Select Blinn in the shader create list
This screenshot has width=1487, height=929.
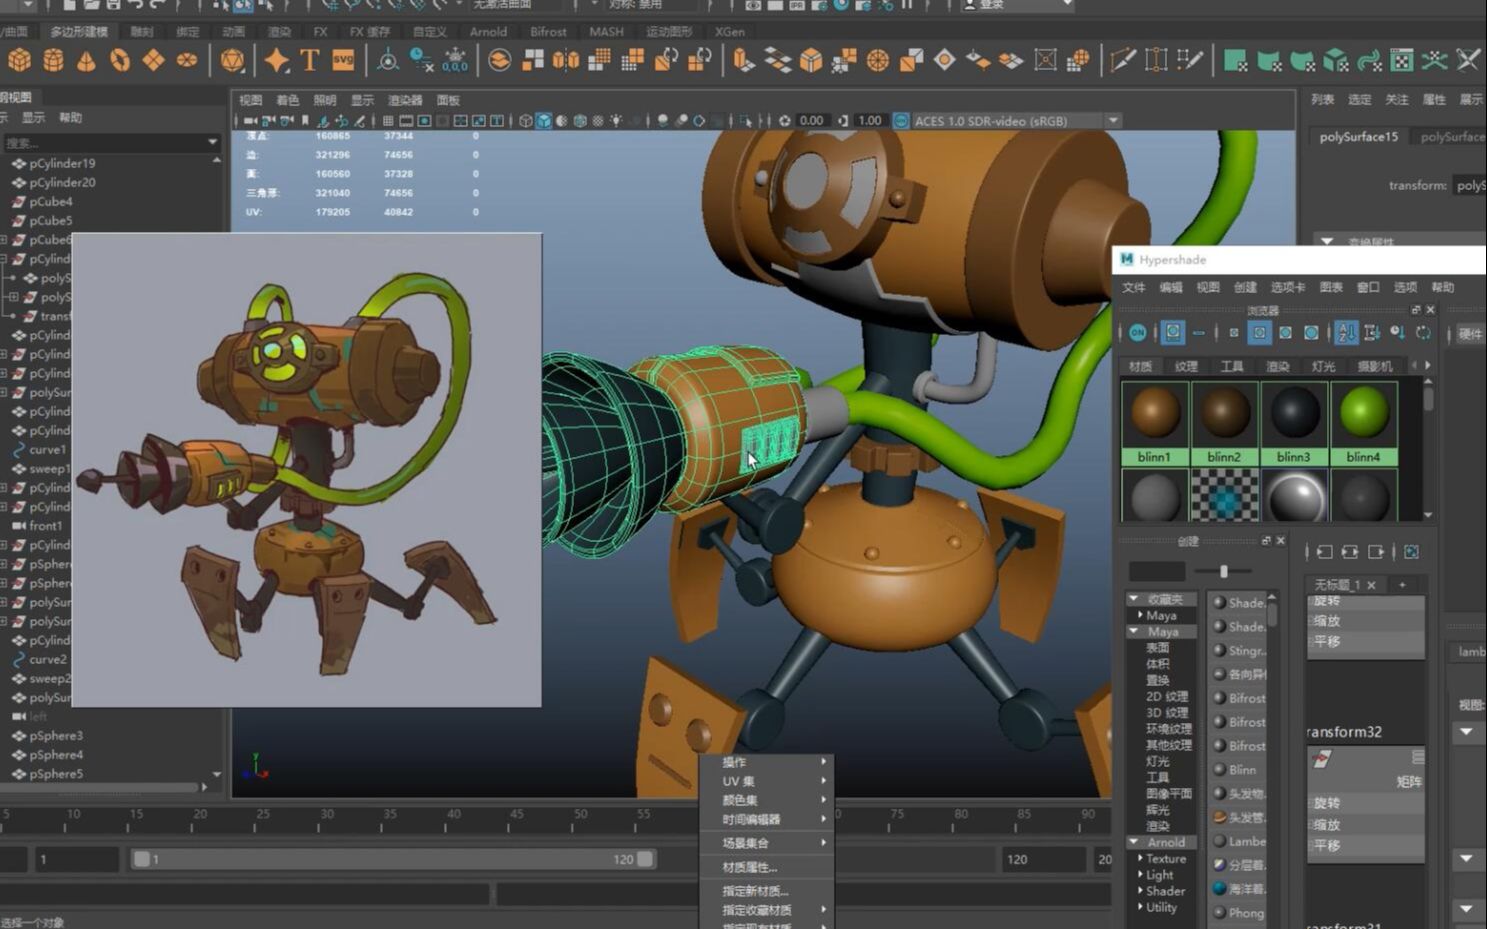(x=1242, y=769)
